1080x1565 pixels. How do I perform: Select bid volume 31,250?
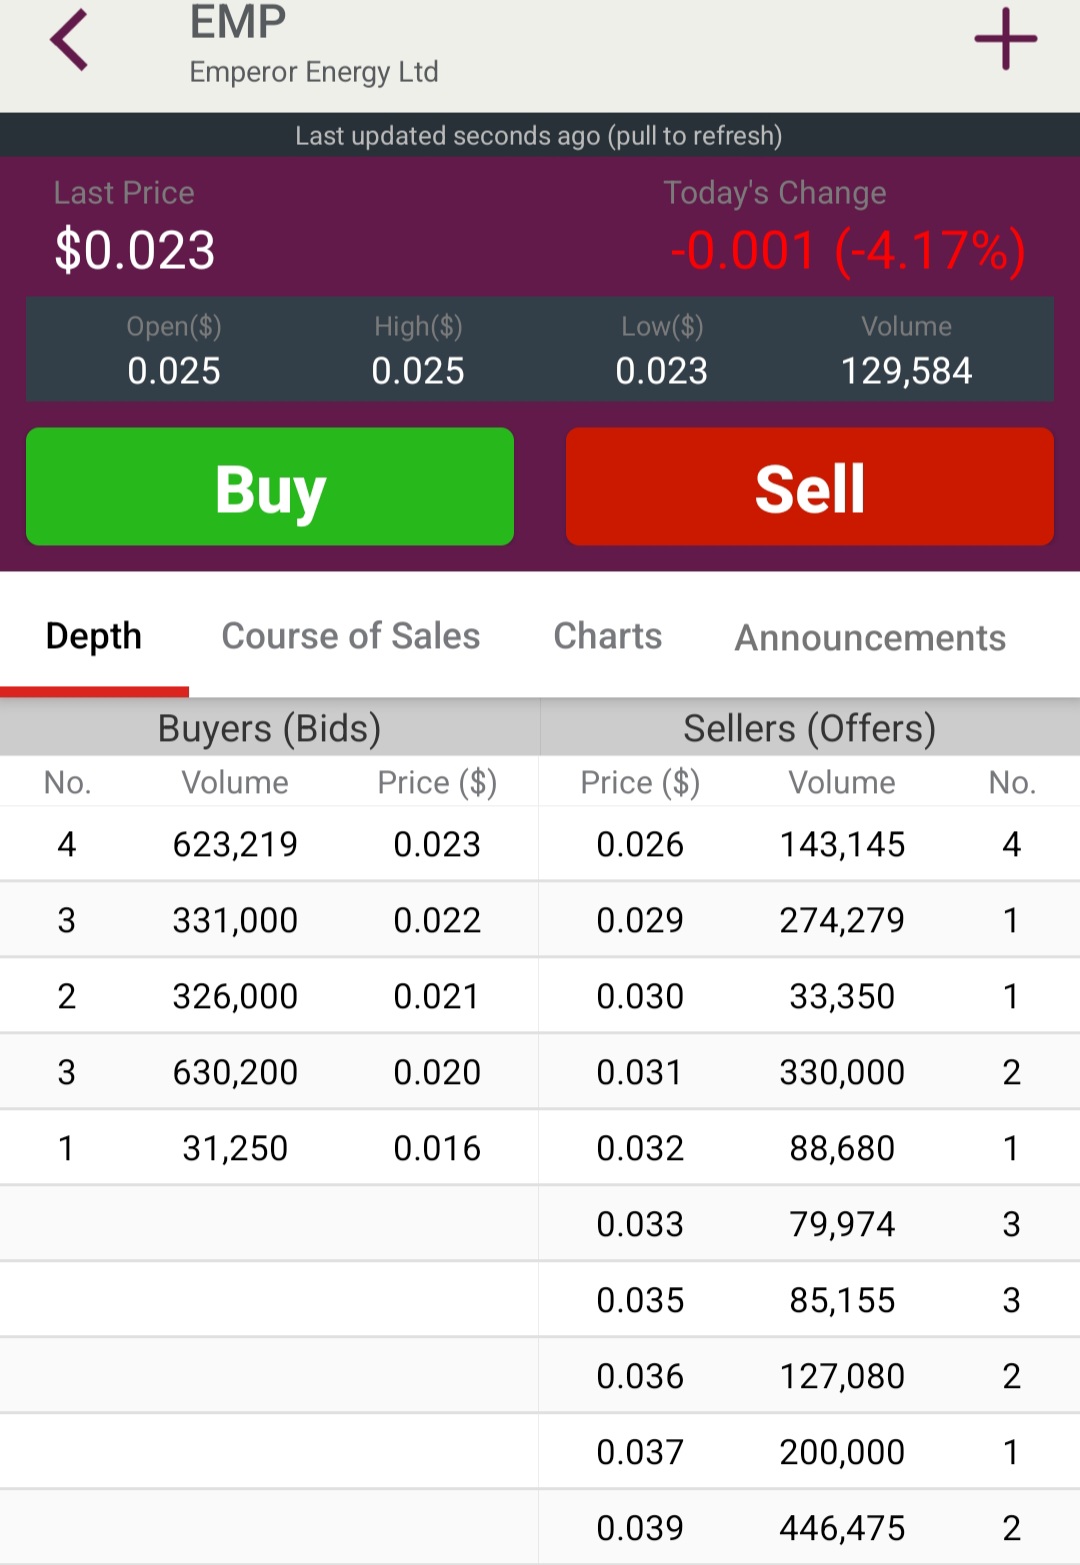(x=235, y=1149)
